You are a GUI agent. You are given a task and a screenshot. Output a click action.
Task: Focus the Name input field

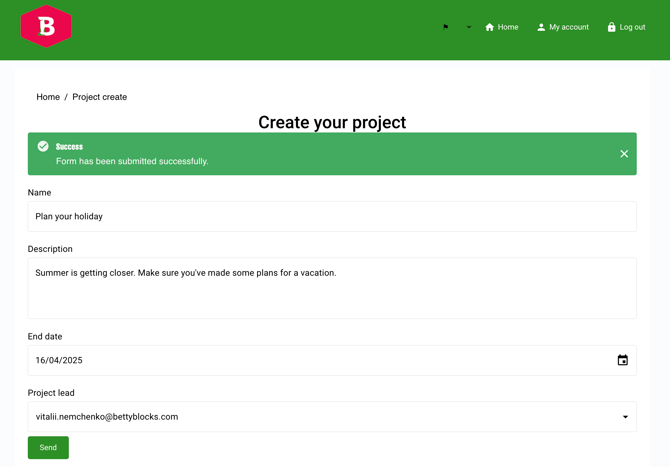coord(332,217)
